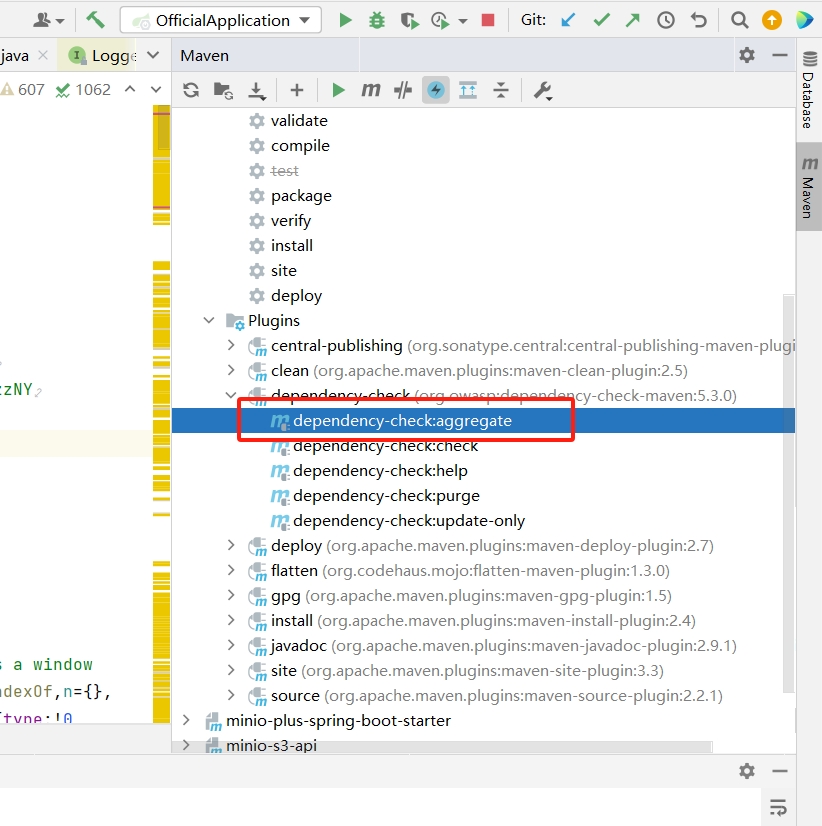Close the java editor tab
Image resolution: width=822 pixels, height=826 pixels.
coord(43,55)
